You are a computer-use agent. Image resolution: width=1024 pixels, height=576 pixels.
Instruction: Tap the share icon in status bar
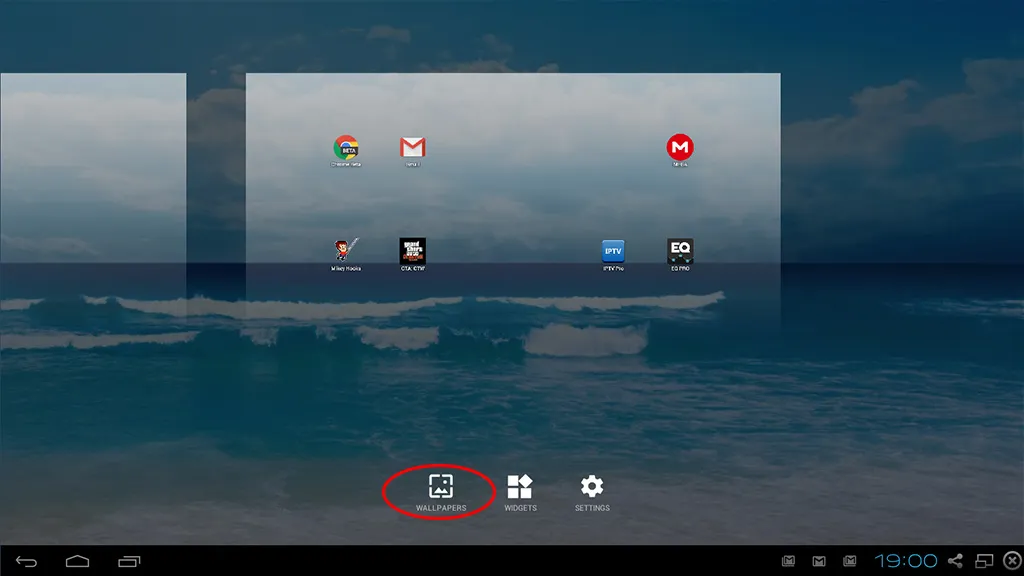click(955, 560)
